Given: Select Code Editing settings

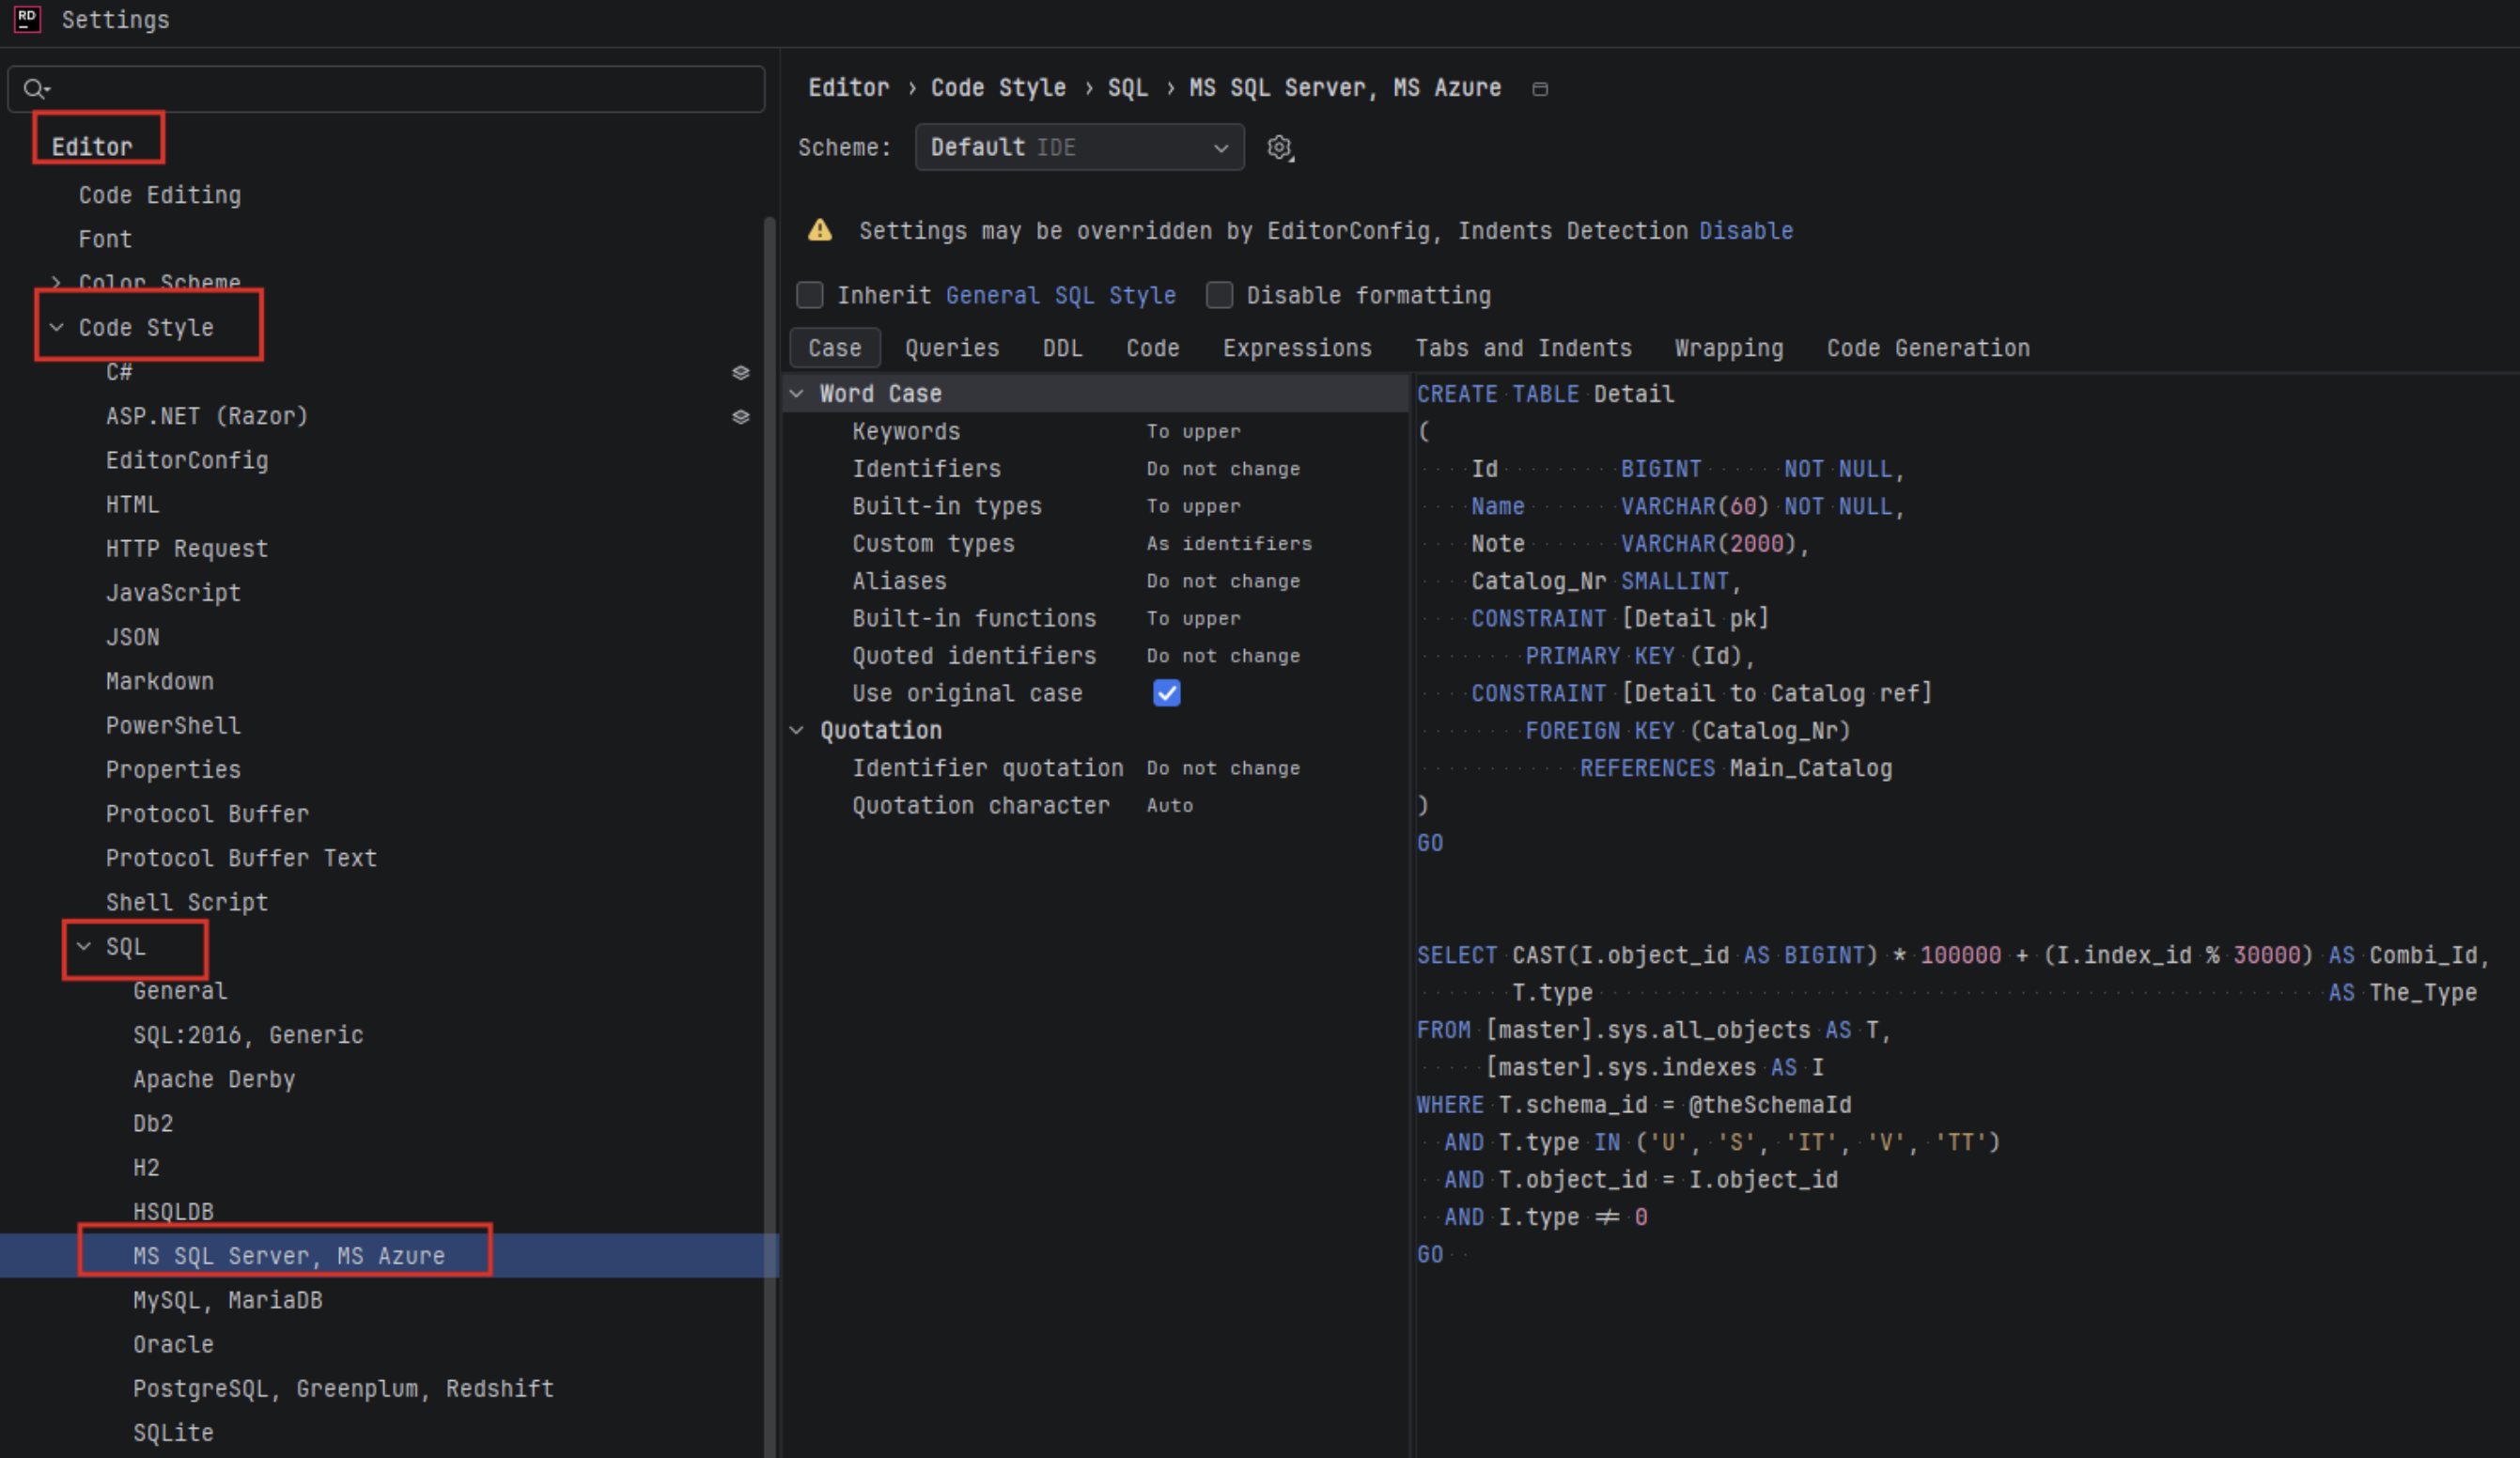Looking at the screenshot, I should coord(160,195).
